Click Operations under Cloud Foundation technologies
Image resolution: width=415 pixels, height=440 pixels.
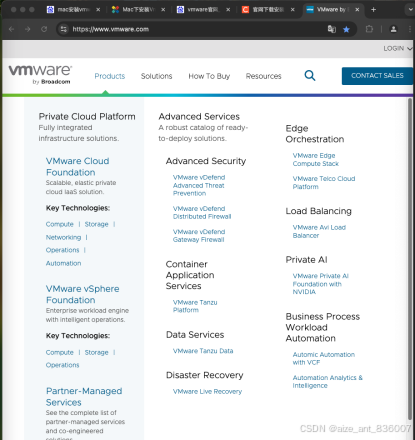[62, 250]
